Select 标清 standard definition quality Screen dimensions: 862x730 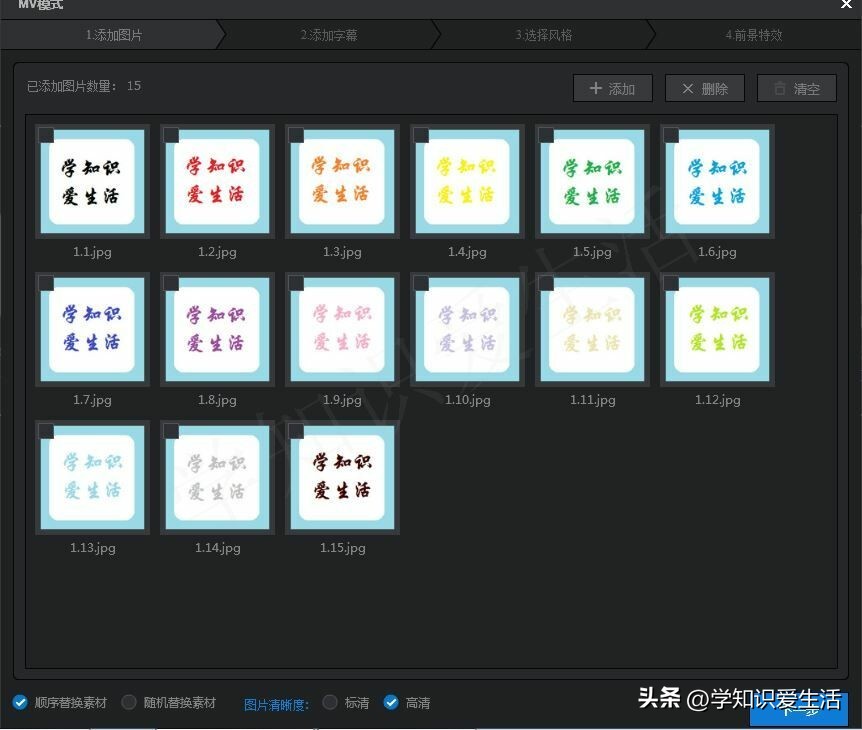(330, 703)
